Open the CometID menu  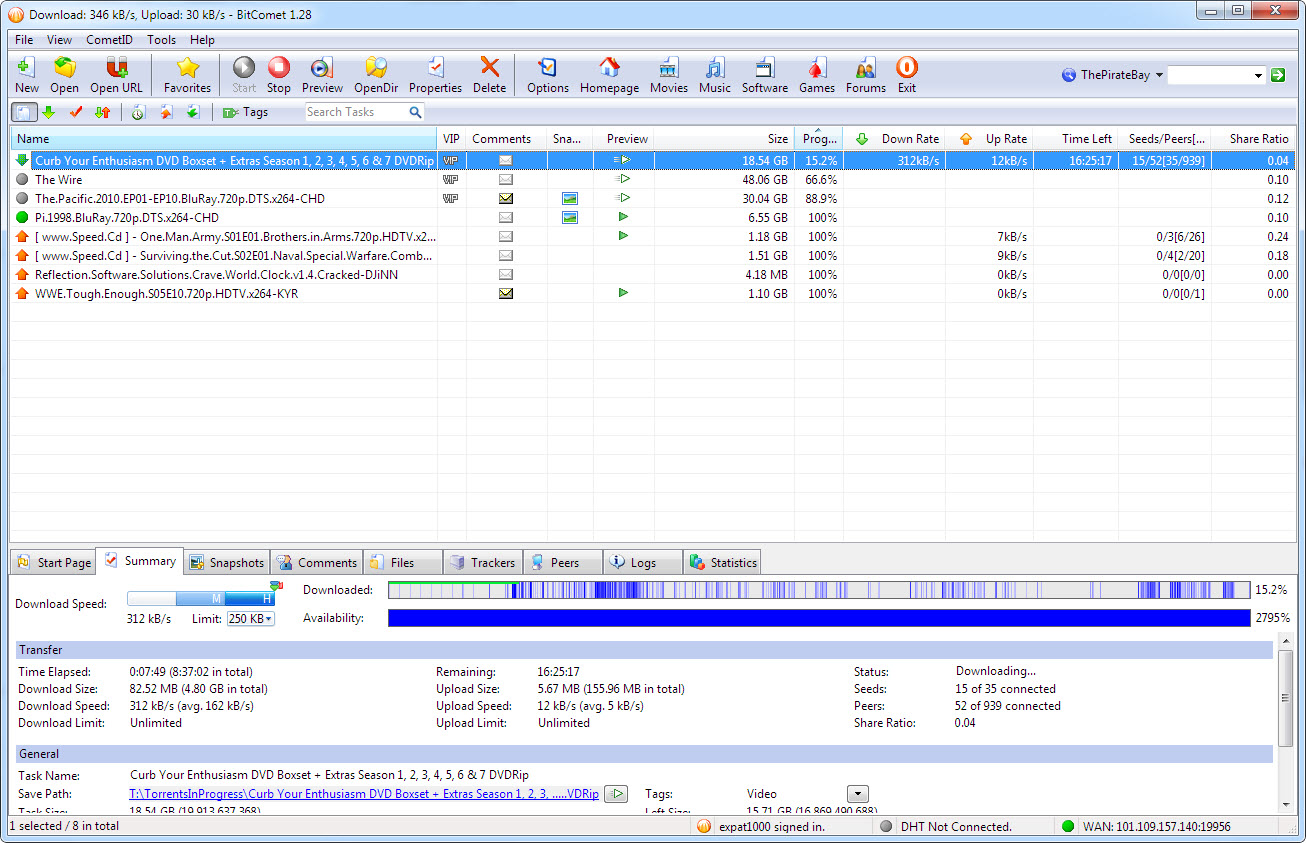pos(110,40)
